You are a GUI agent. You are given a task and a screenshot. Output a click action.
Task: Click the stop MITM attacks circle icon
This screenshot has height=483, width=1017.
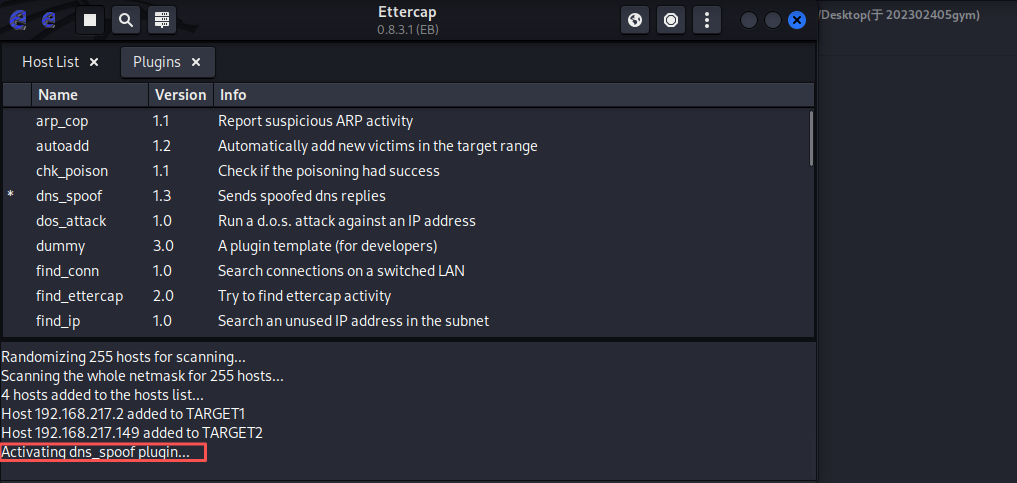671,19
